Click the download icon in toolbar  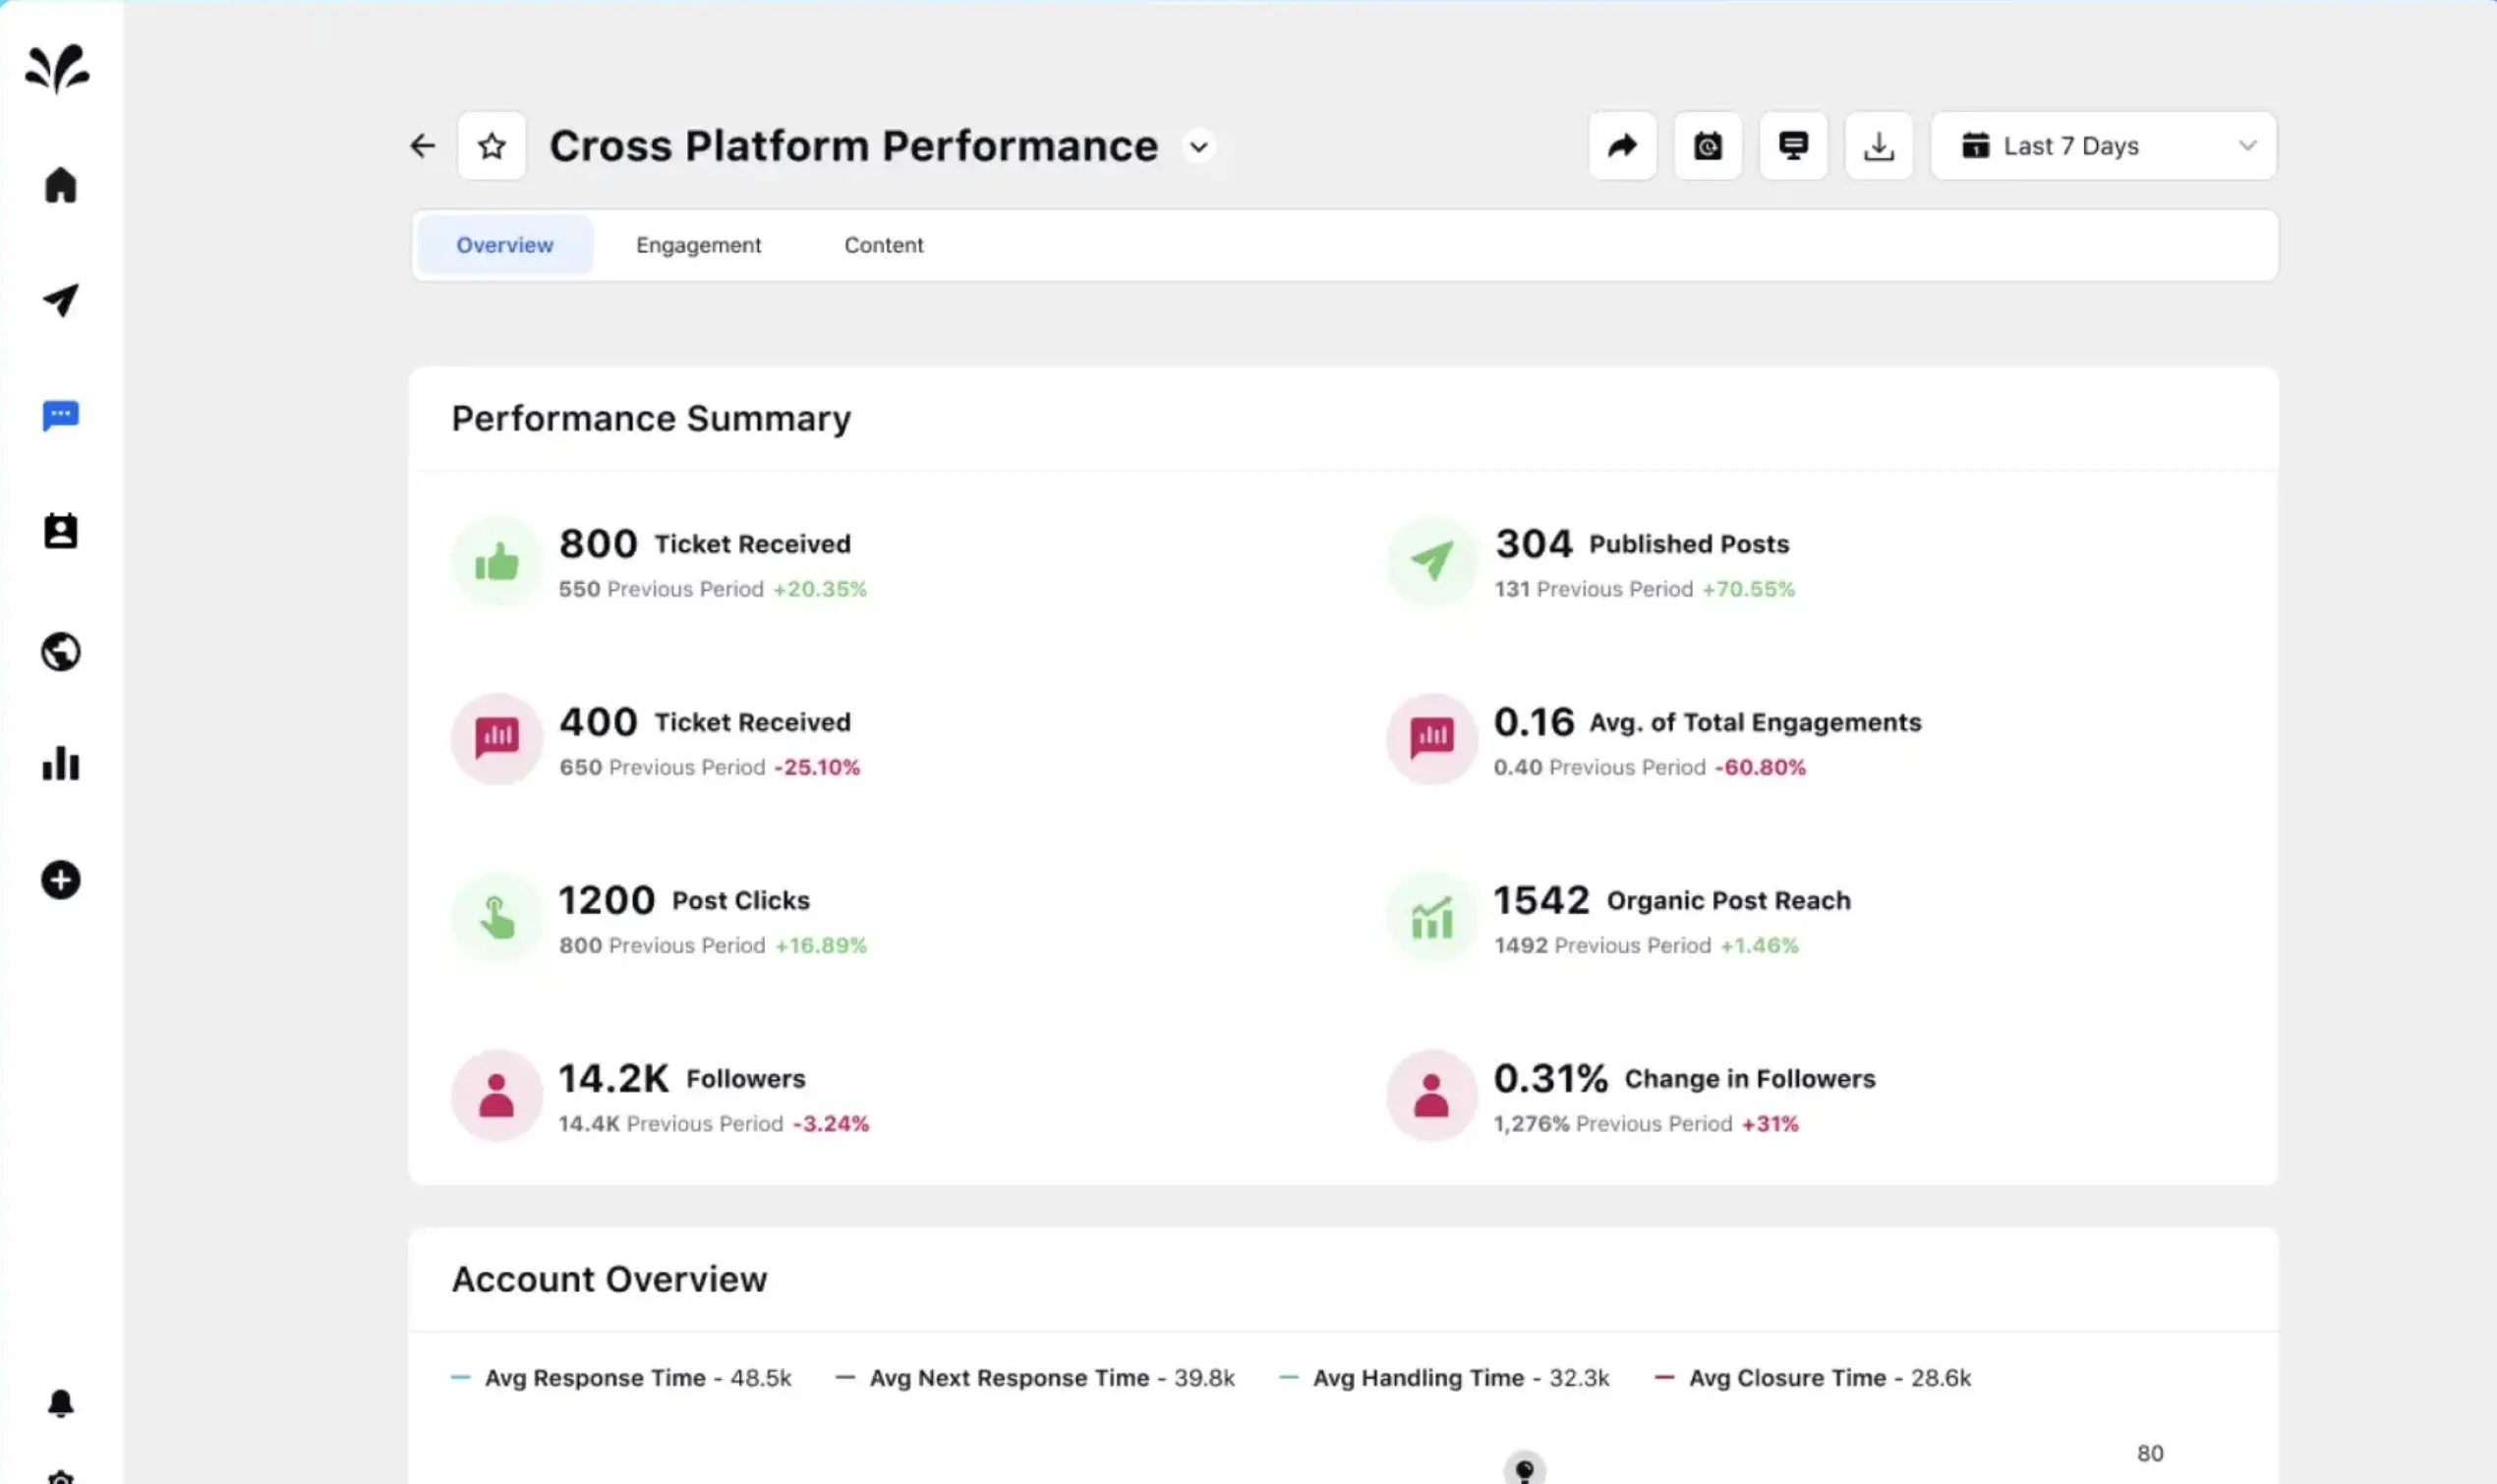1879,144
